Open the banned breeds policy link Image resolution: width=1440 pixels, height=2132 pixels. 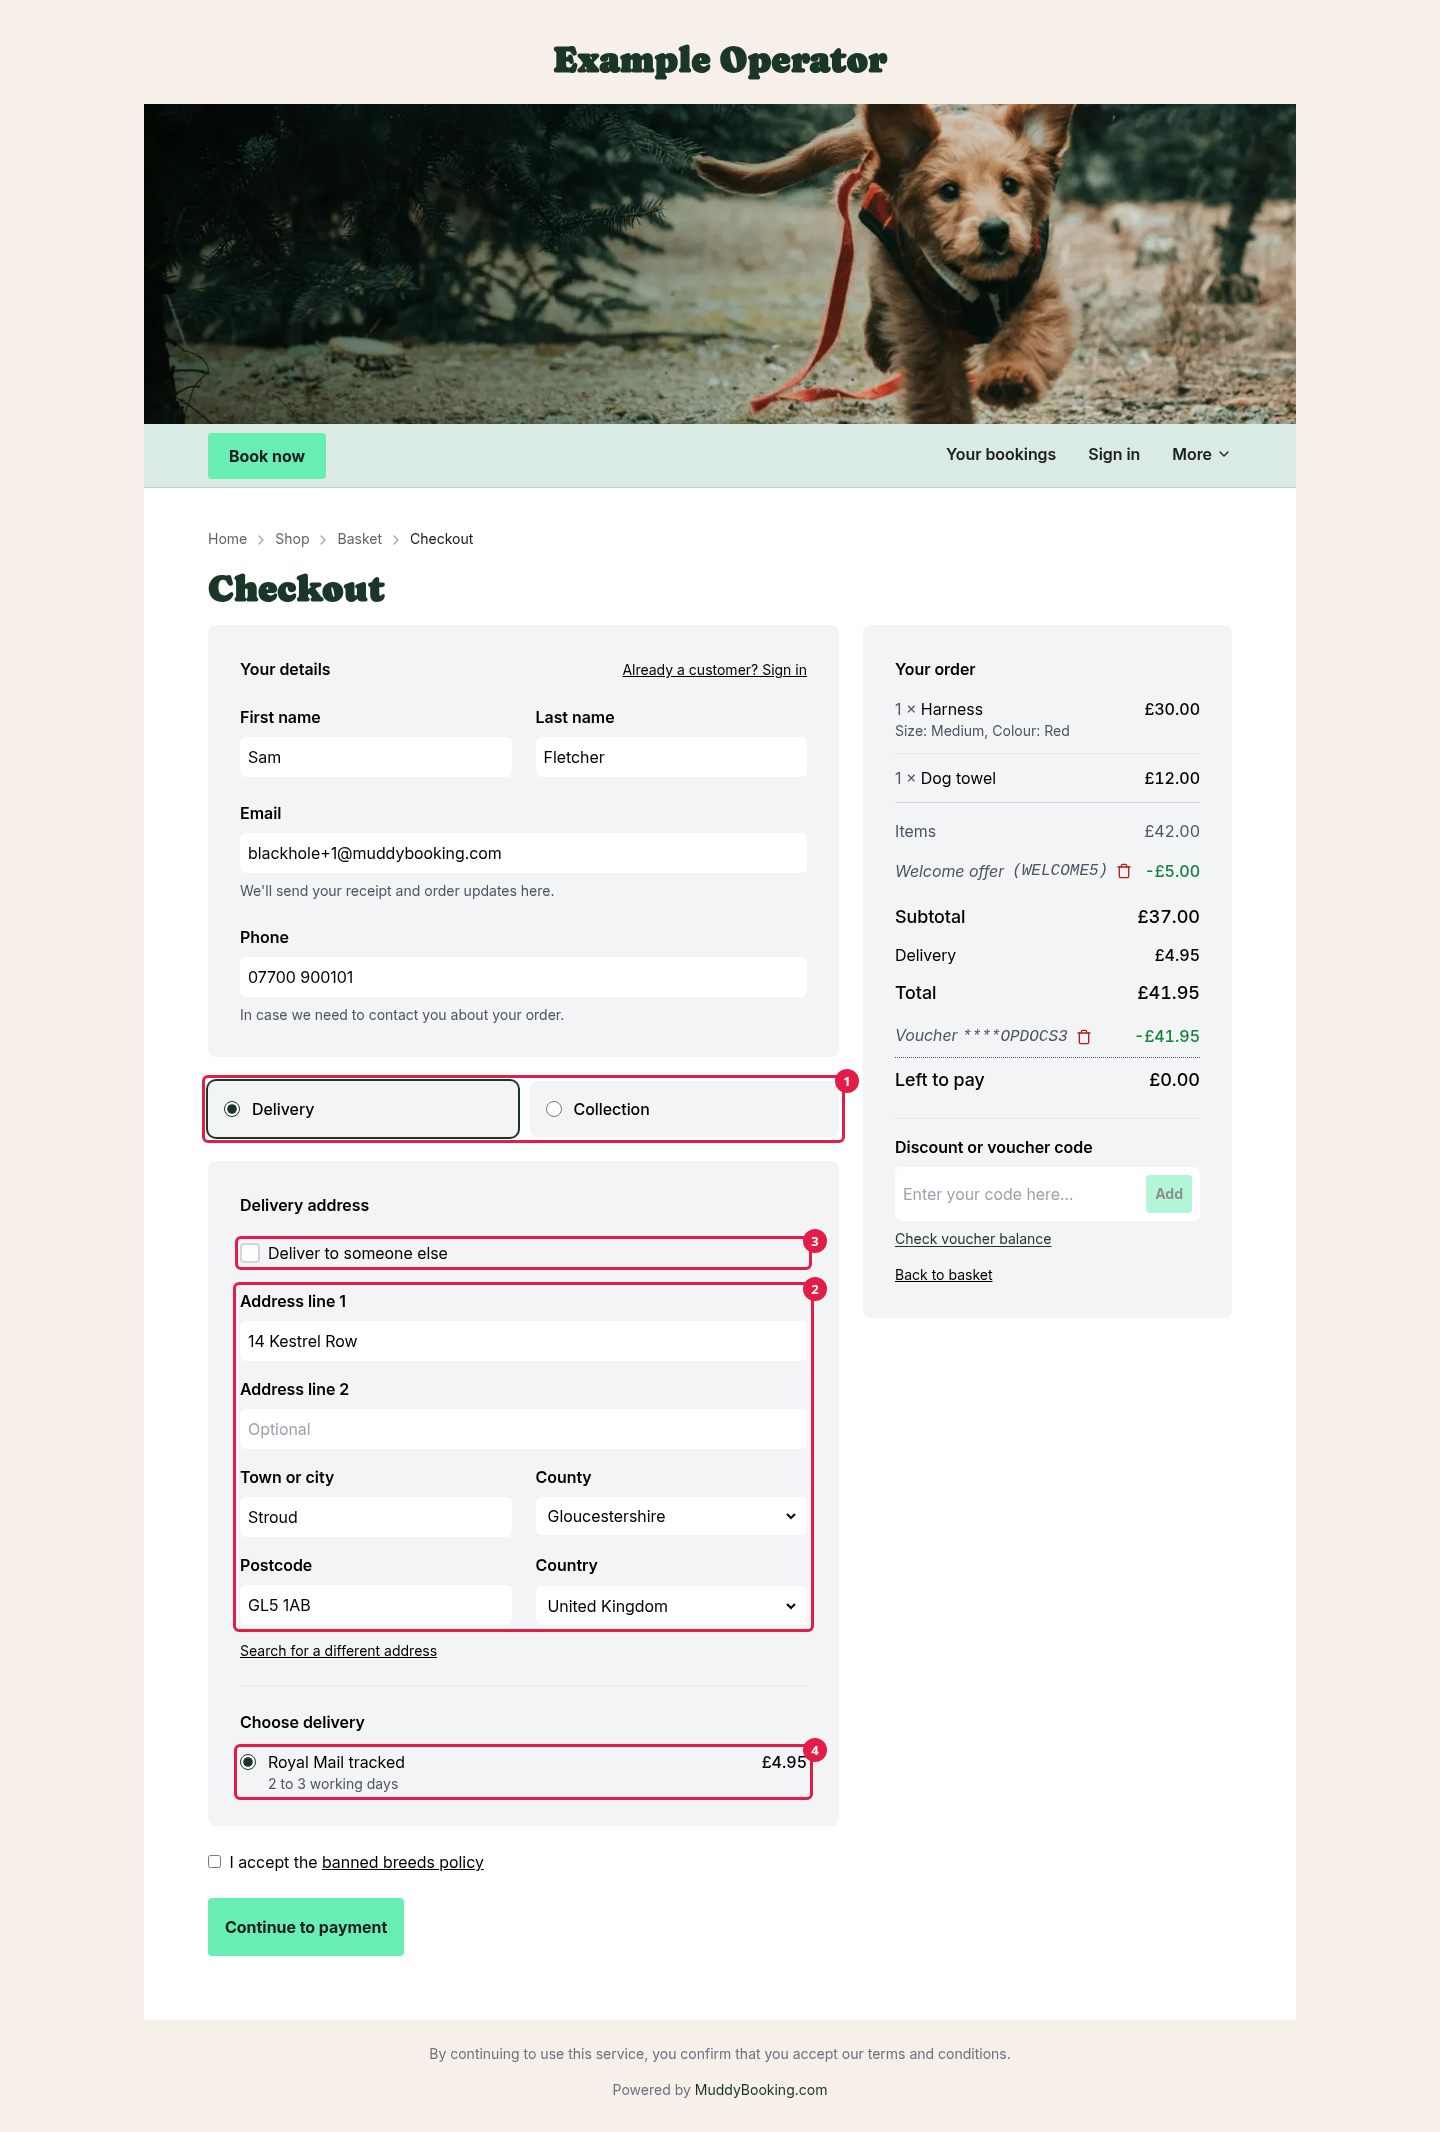click(x=403, y=1862)
